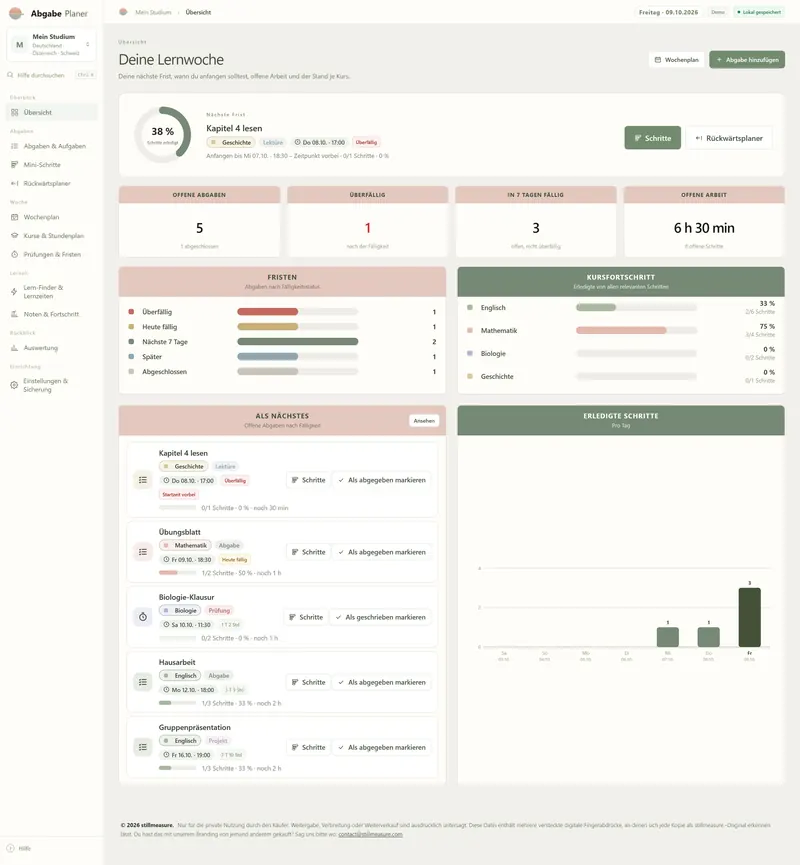Open Schritte for Hausarbeit
This screenshot has height=865, width=800.
click(x=308, y=682)
